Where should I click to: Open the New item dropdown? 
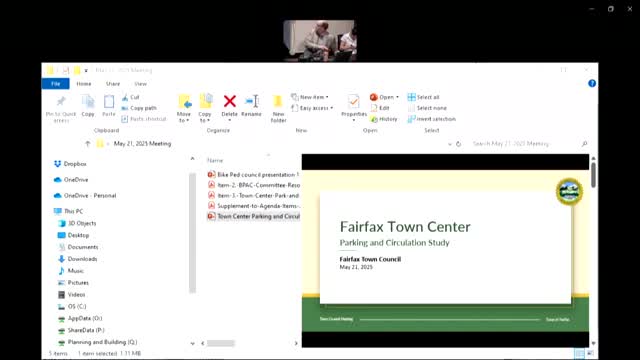(x=310, y=97)
